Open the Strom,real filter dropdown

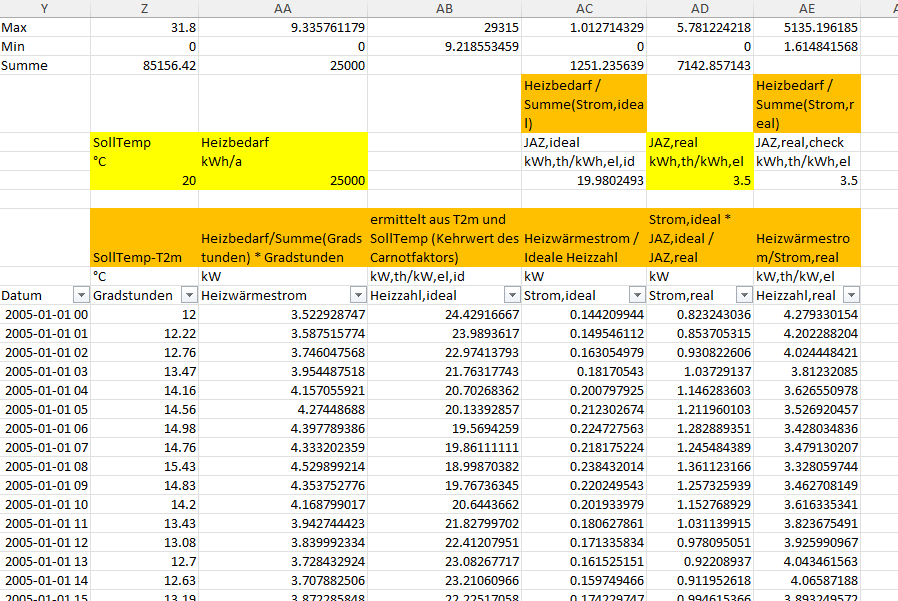point(742,296)
